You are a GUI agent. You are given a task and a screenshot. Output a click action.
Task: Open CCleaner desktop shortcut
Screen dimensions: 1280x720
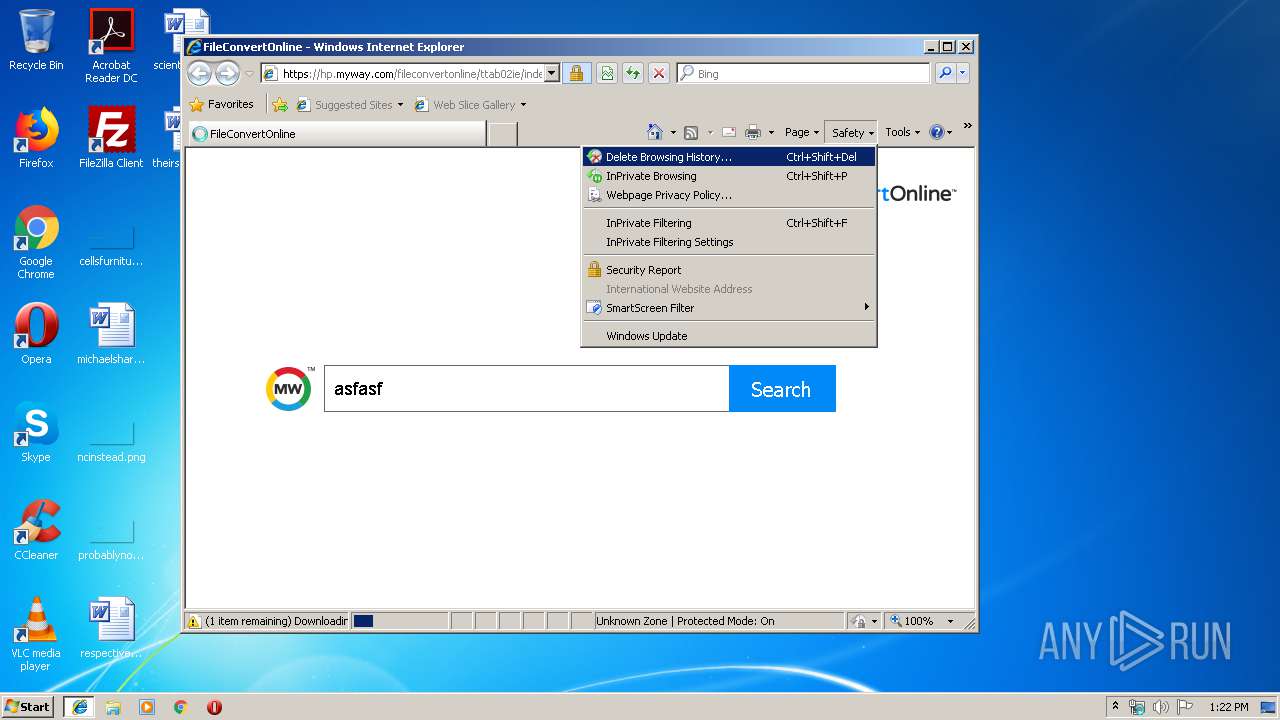tap(36, 530)
